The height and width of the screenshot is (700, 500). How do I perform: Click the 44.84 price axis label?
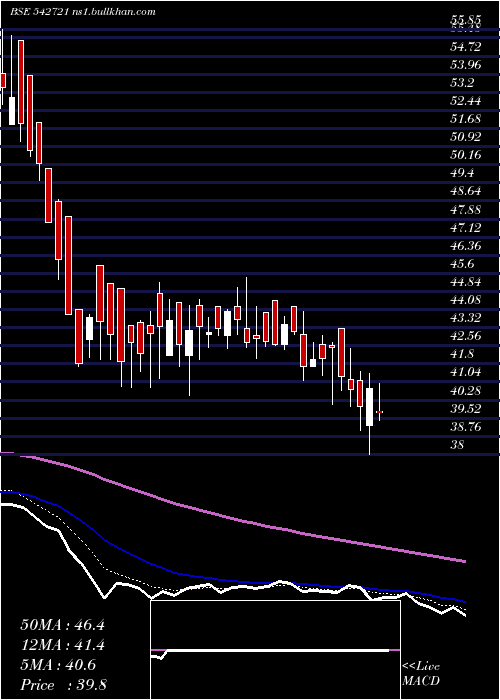pos(466,282)
